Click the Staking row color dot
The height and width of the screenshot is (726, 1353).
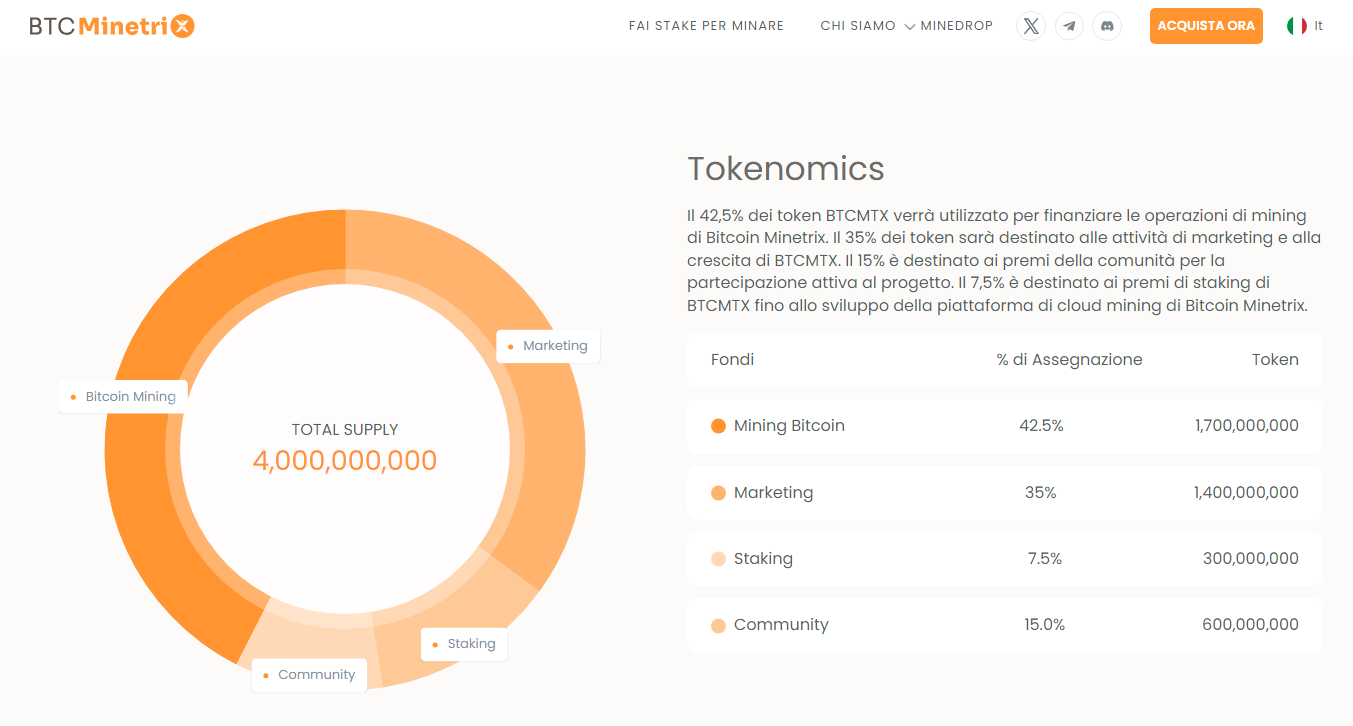tap(718, 559)
